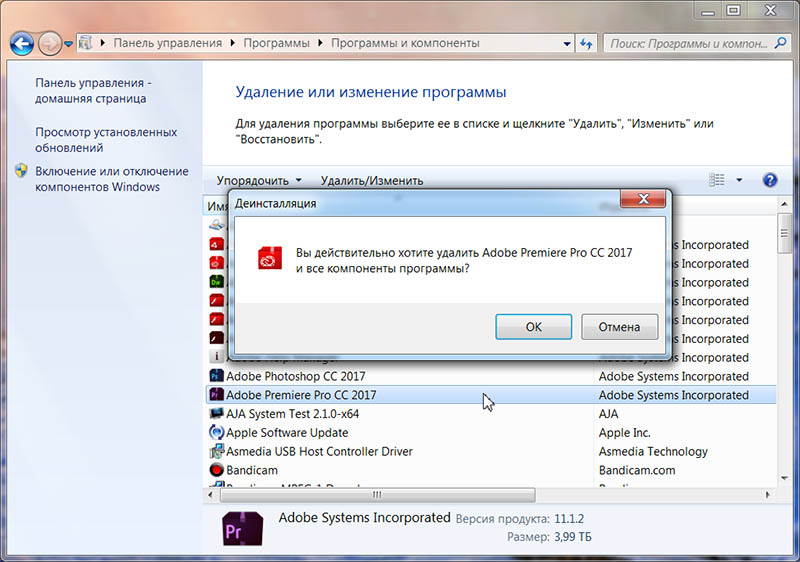This screenshot has height=562, width=800.
Task: Click AJA System Test icon
Action: (216, 413)
